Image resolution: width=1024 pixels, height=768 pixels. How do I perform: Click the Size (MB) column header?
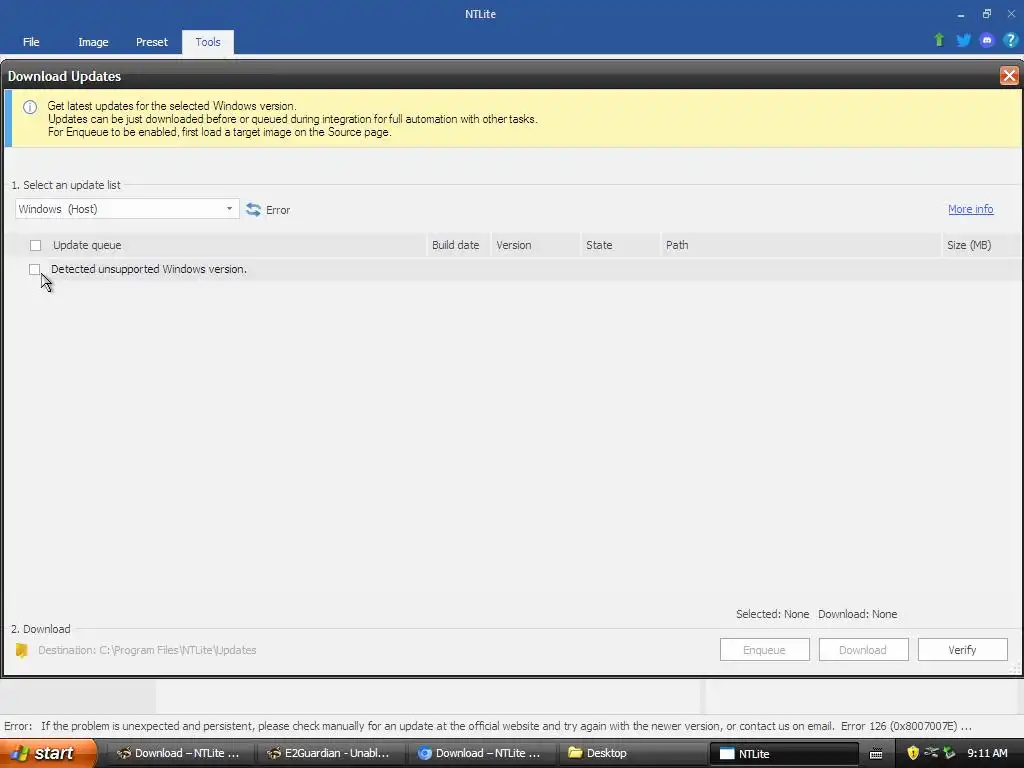pos(969,246)
